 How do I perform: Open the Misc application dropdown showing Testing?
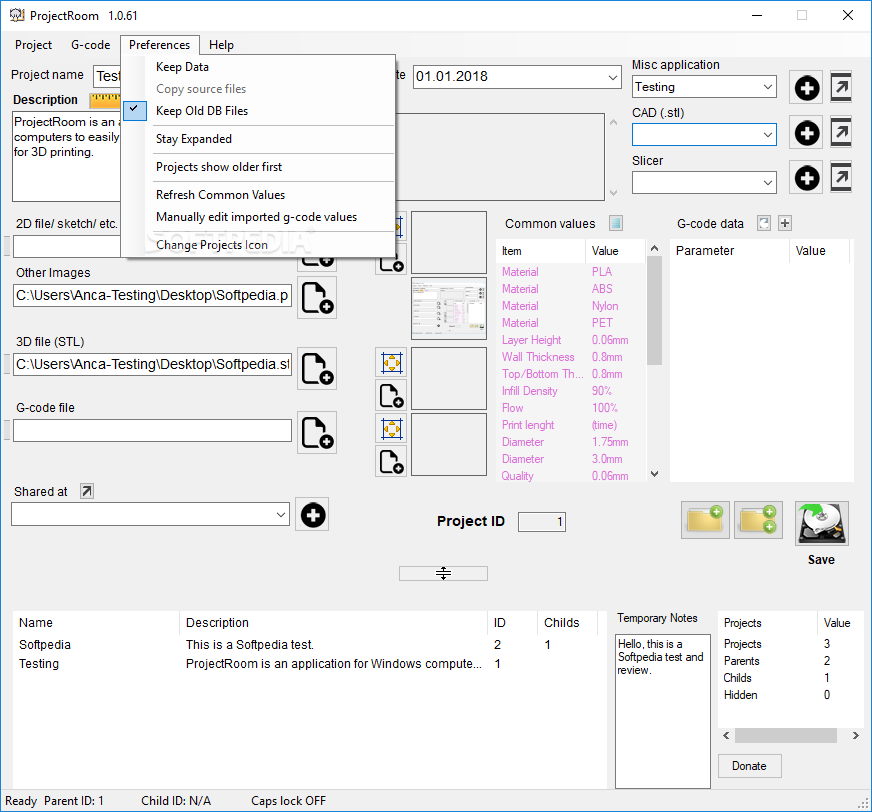[767, 87]
